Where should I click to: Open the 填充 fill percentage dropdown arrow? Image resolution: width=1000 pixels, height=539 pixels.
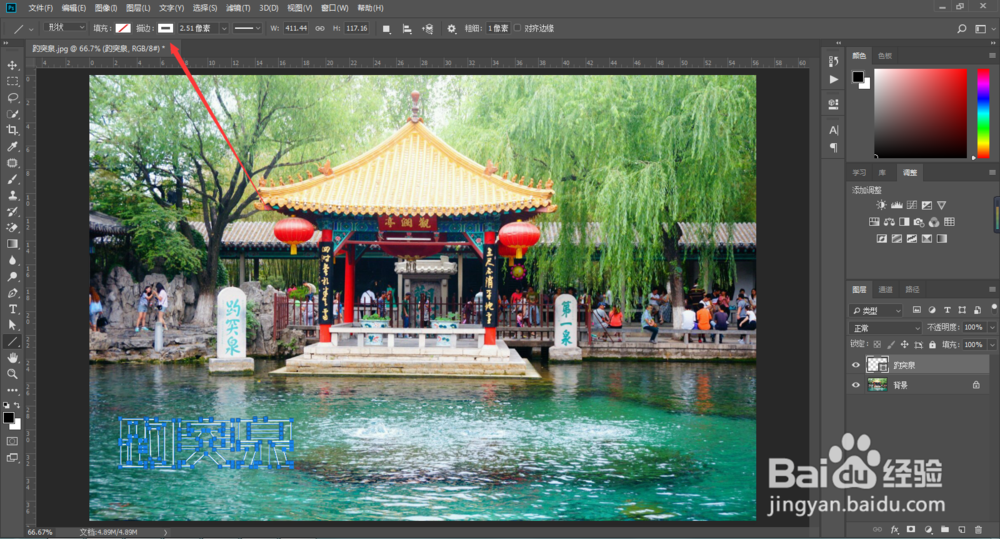click(992, 344)
